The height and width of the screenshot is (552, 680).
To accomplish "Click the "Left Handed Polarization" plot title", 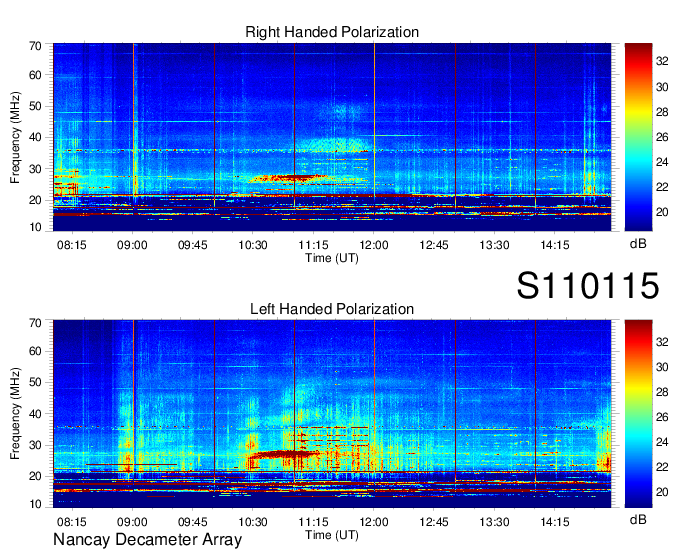I will click(332, 309).
